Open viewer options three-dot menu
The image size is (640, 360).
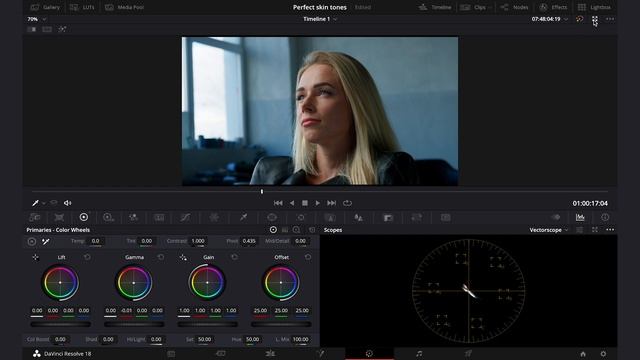click(x=610, y=19)
